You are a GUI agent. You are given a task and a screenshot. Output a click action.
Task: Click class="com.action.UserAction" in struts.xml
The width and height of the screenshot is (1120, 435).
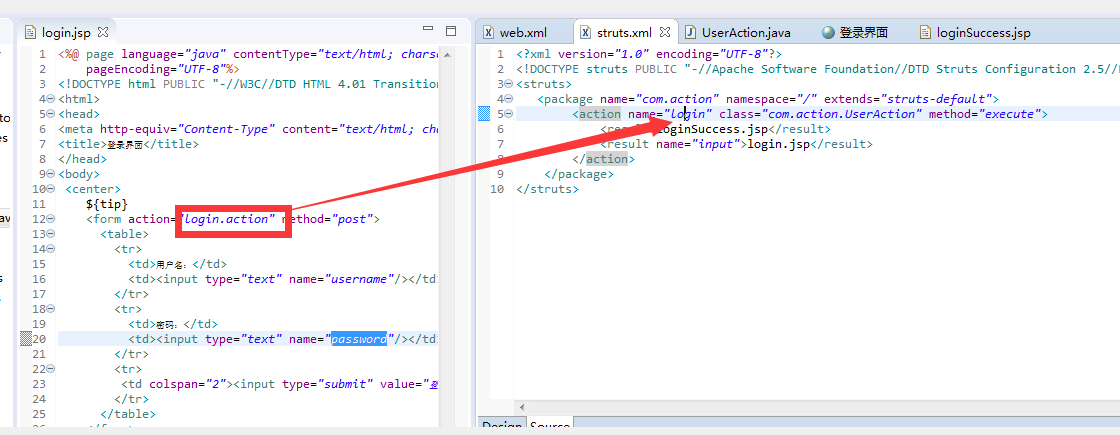(x=821, y=114)
